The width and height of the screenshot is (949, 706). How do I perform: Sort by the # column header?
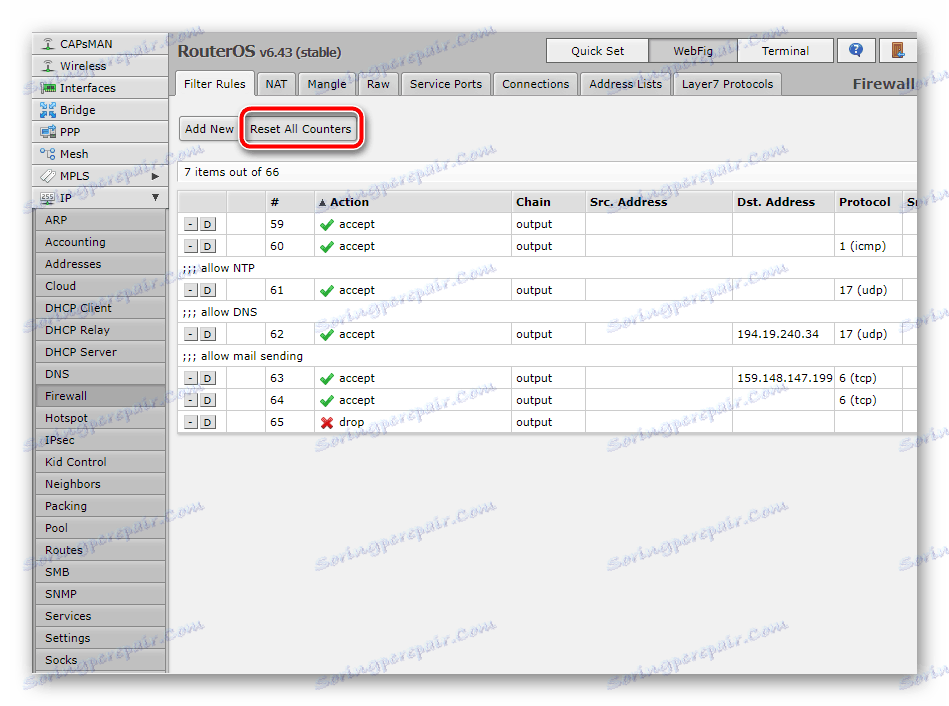(x=289, y=202)
